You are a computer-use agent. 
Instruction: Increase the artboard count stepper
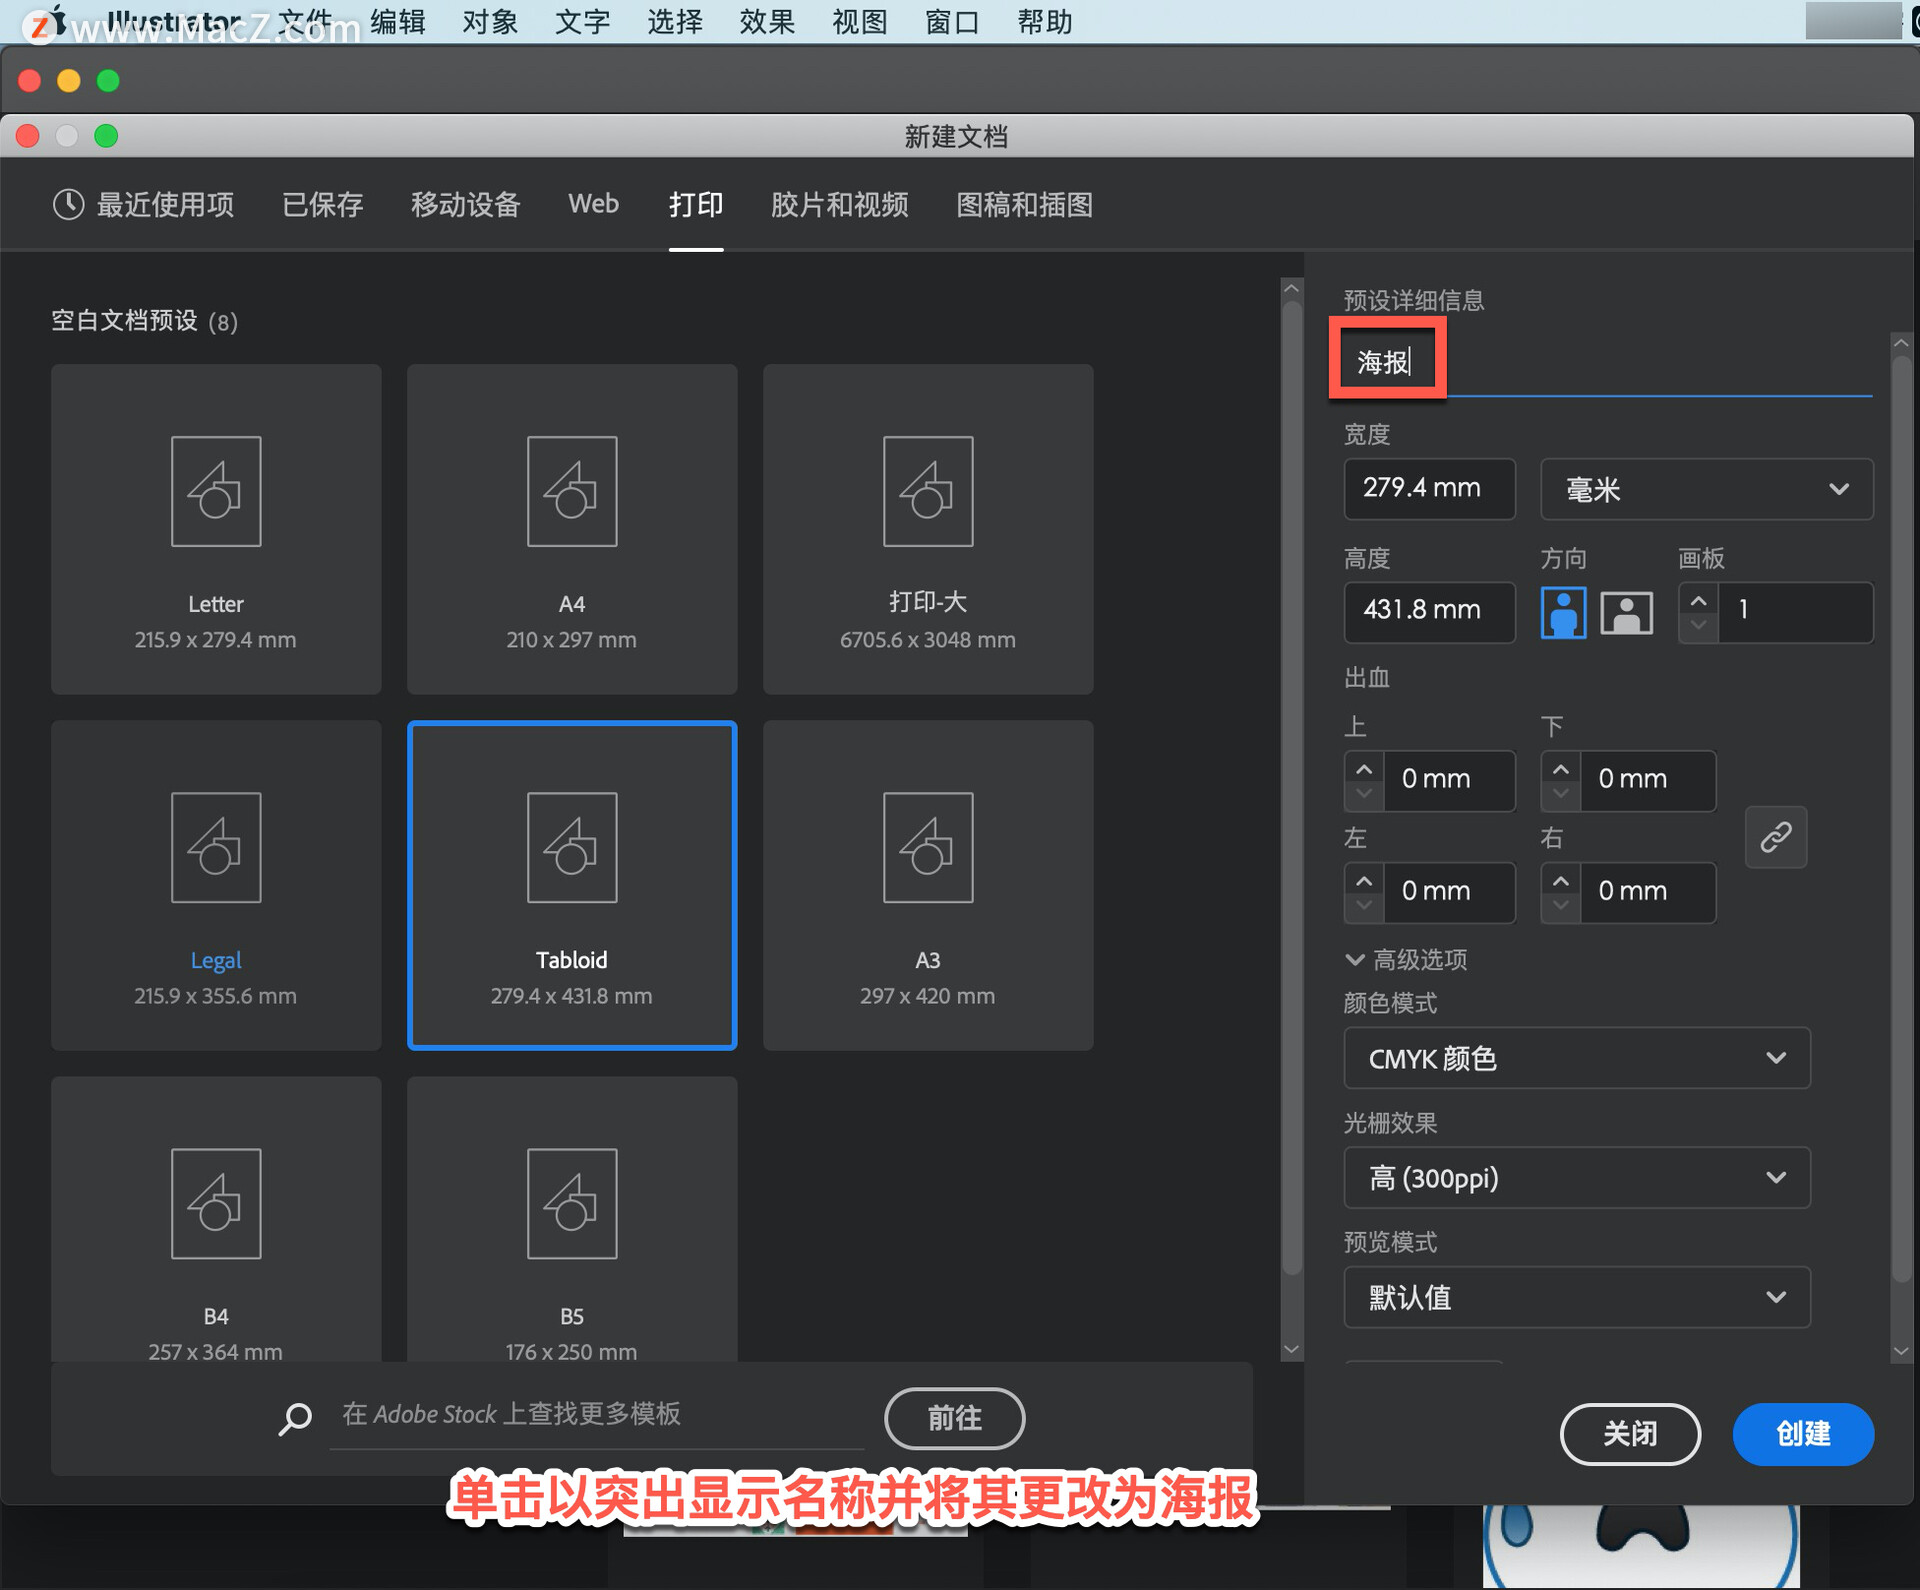pyautogui.click(x=1698, y=600)
